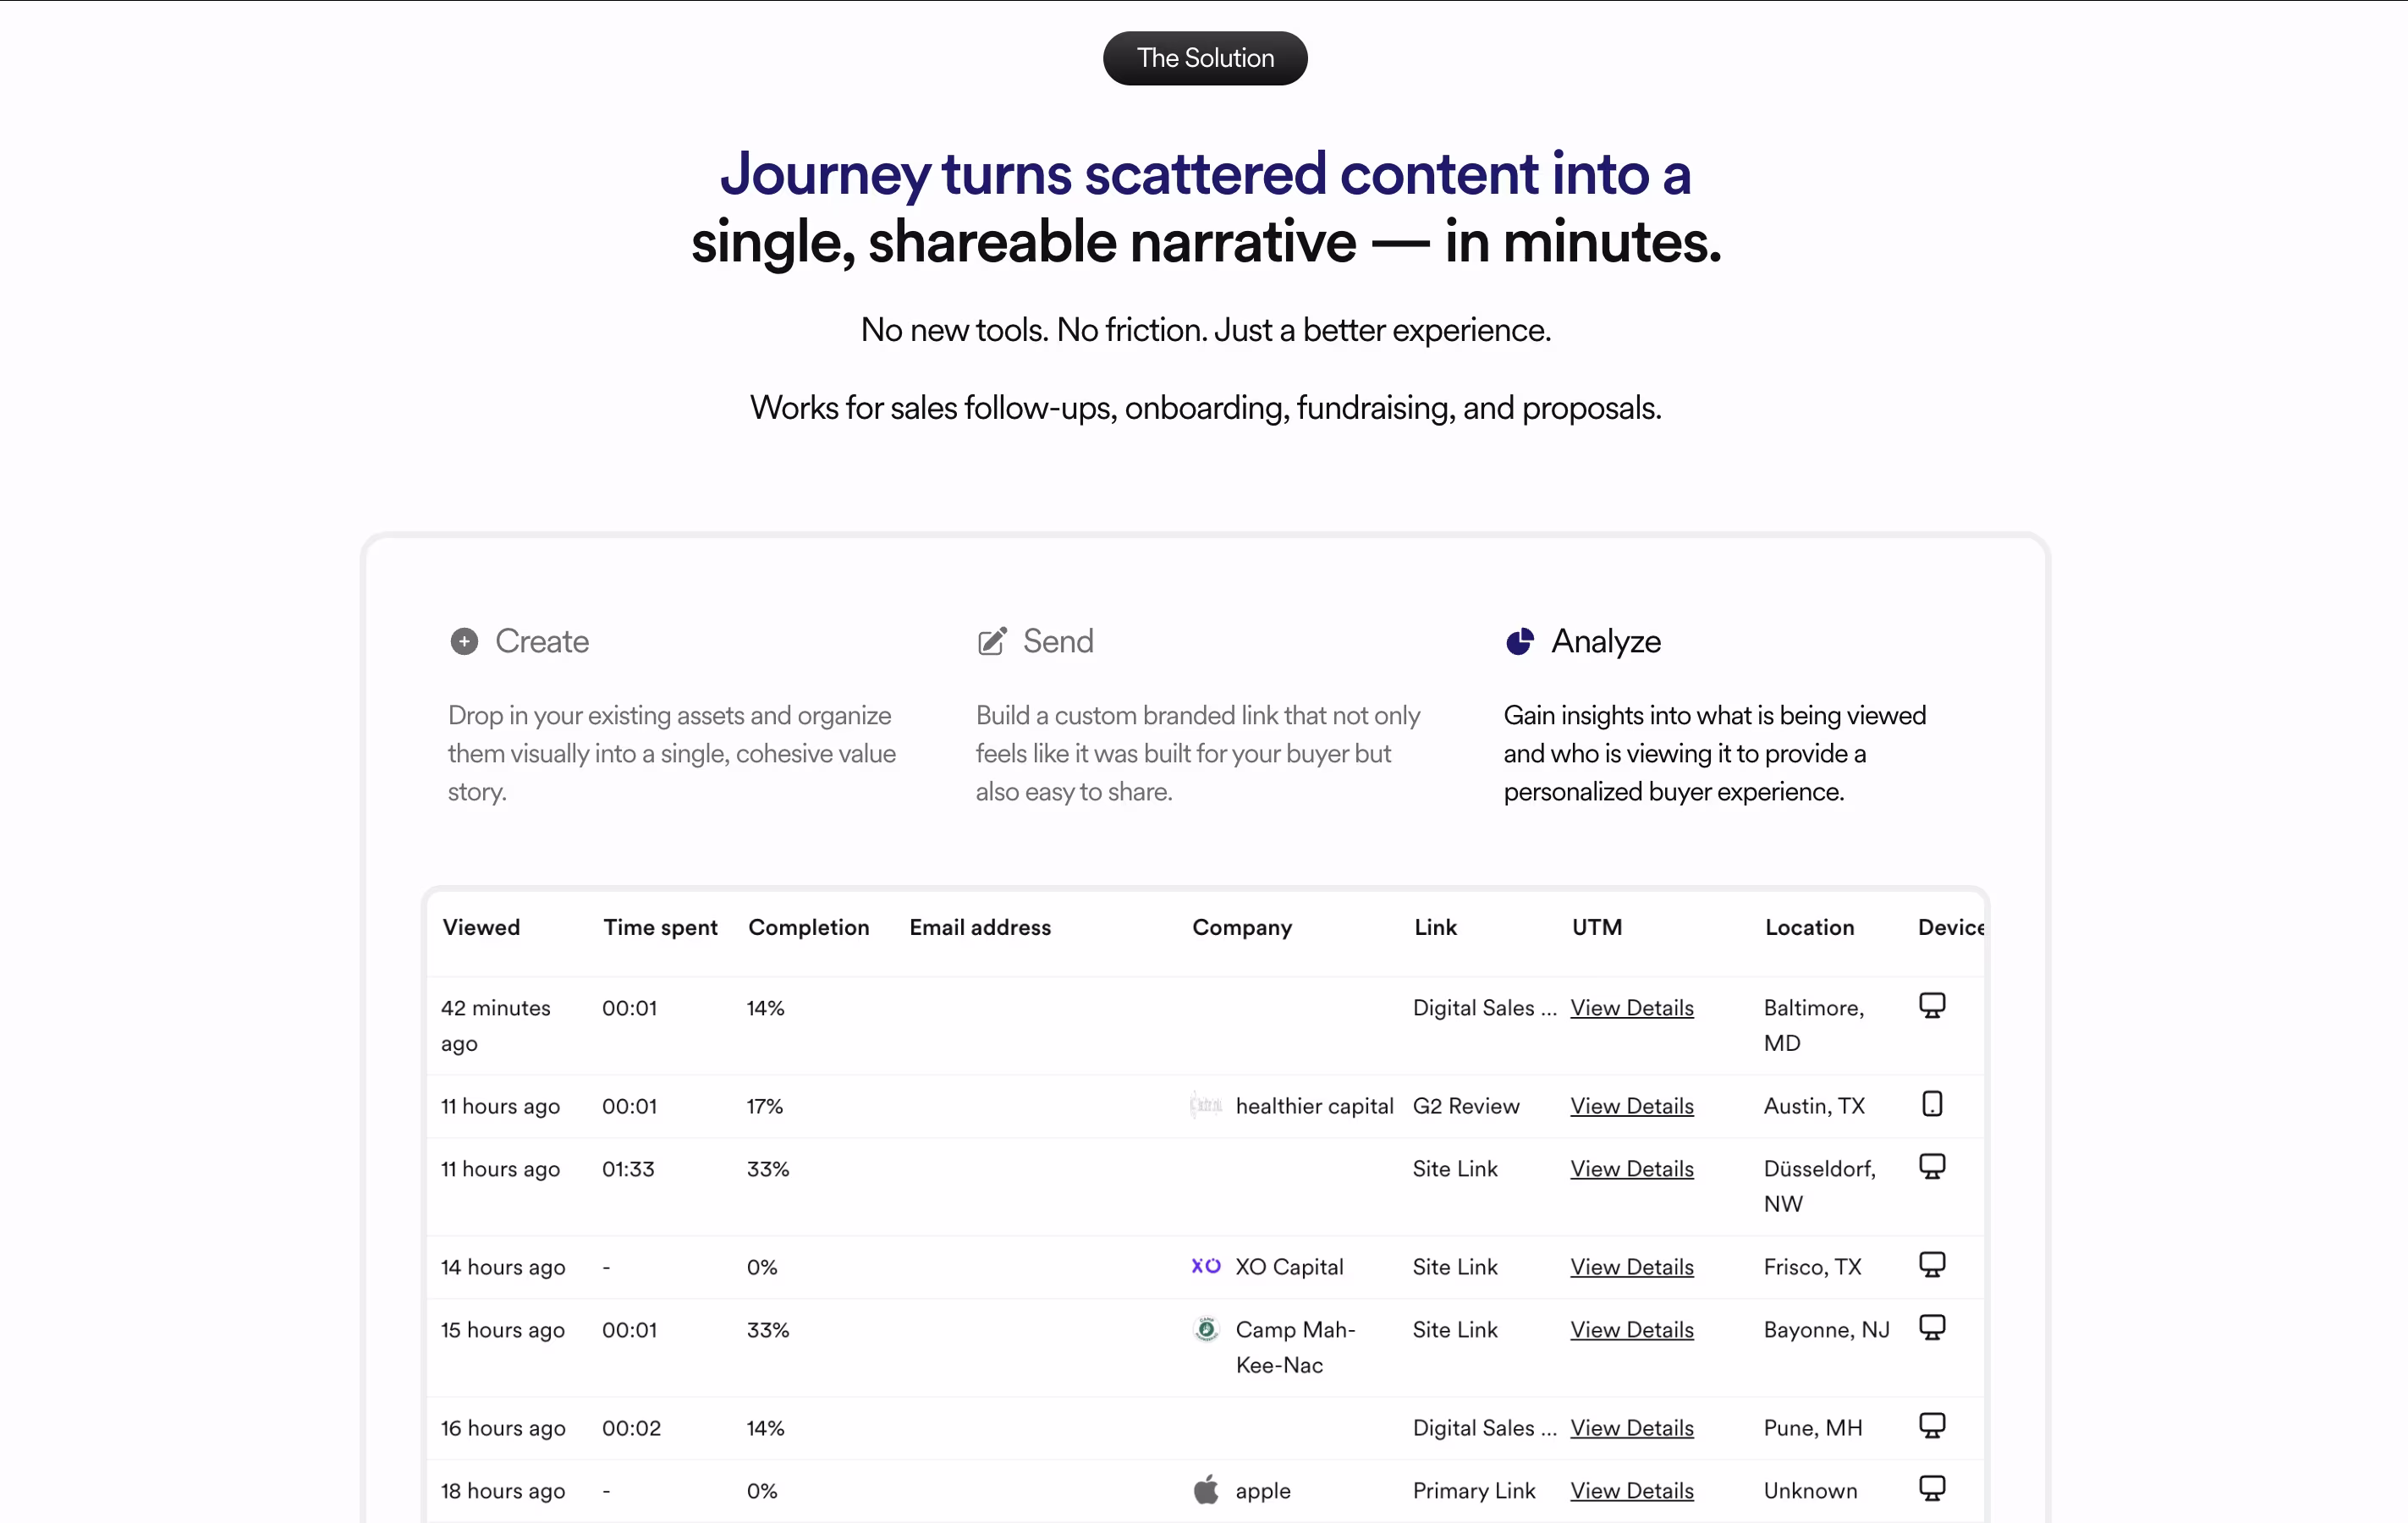Click the Send pencil icon
Viewport: 2408px width, 1523px height.
click(991, 641)
